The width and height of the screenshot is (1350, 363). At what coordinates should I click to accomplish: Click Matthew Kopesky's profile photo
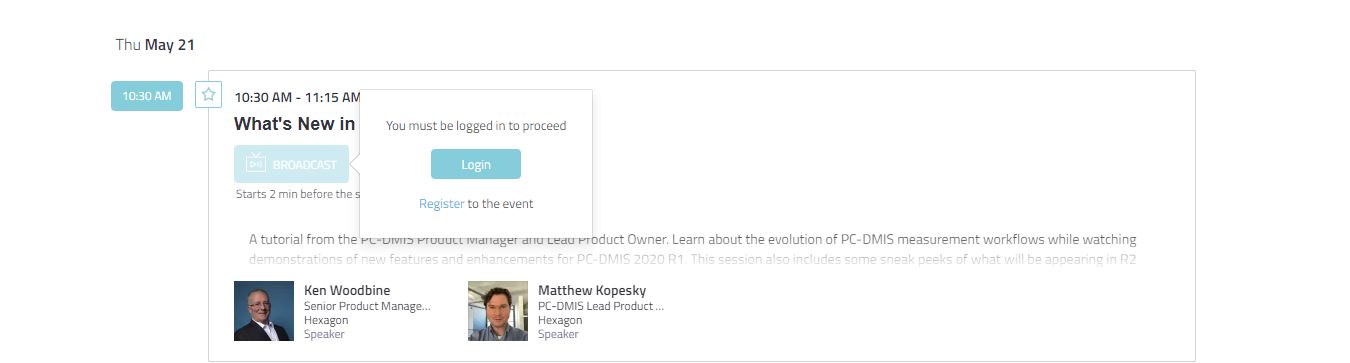point(498,311)
